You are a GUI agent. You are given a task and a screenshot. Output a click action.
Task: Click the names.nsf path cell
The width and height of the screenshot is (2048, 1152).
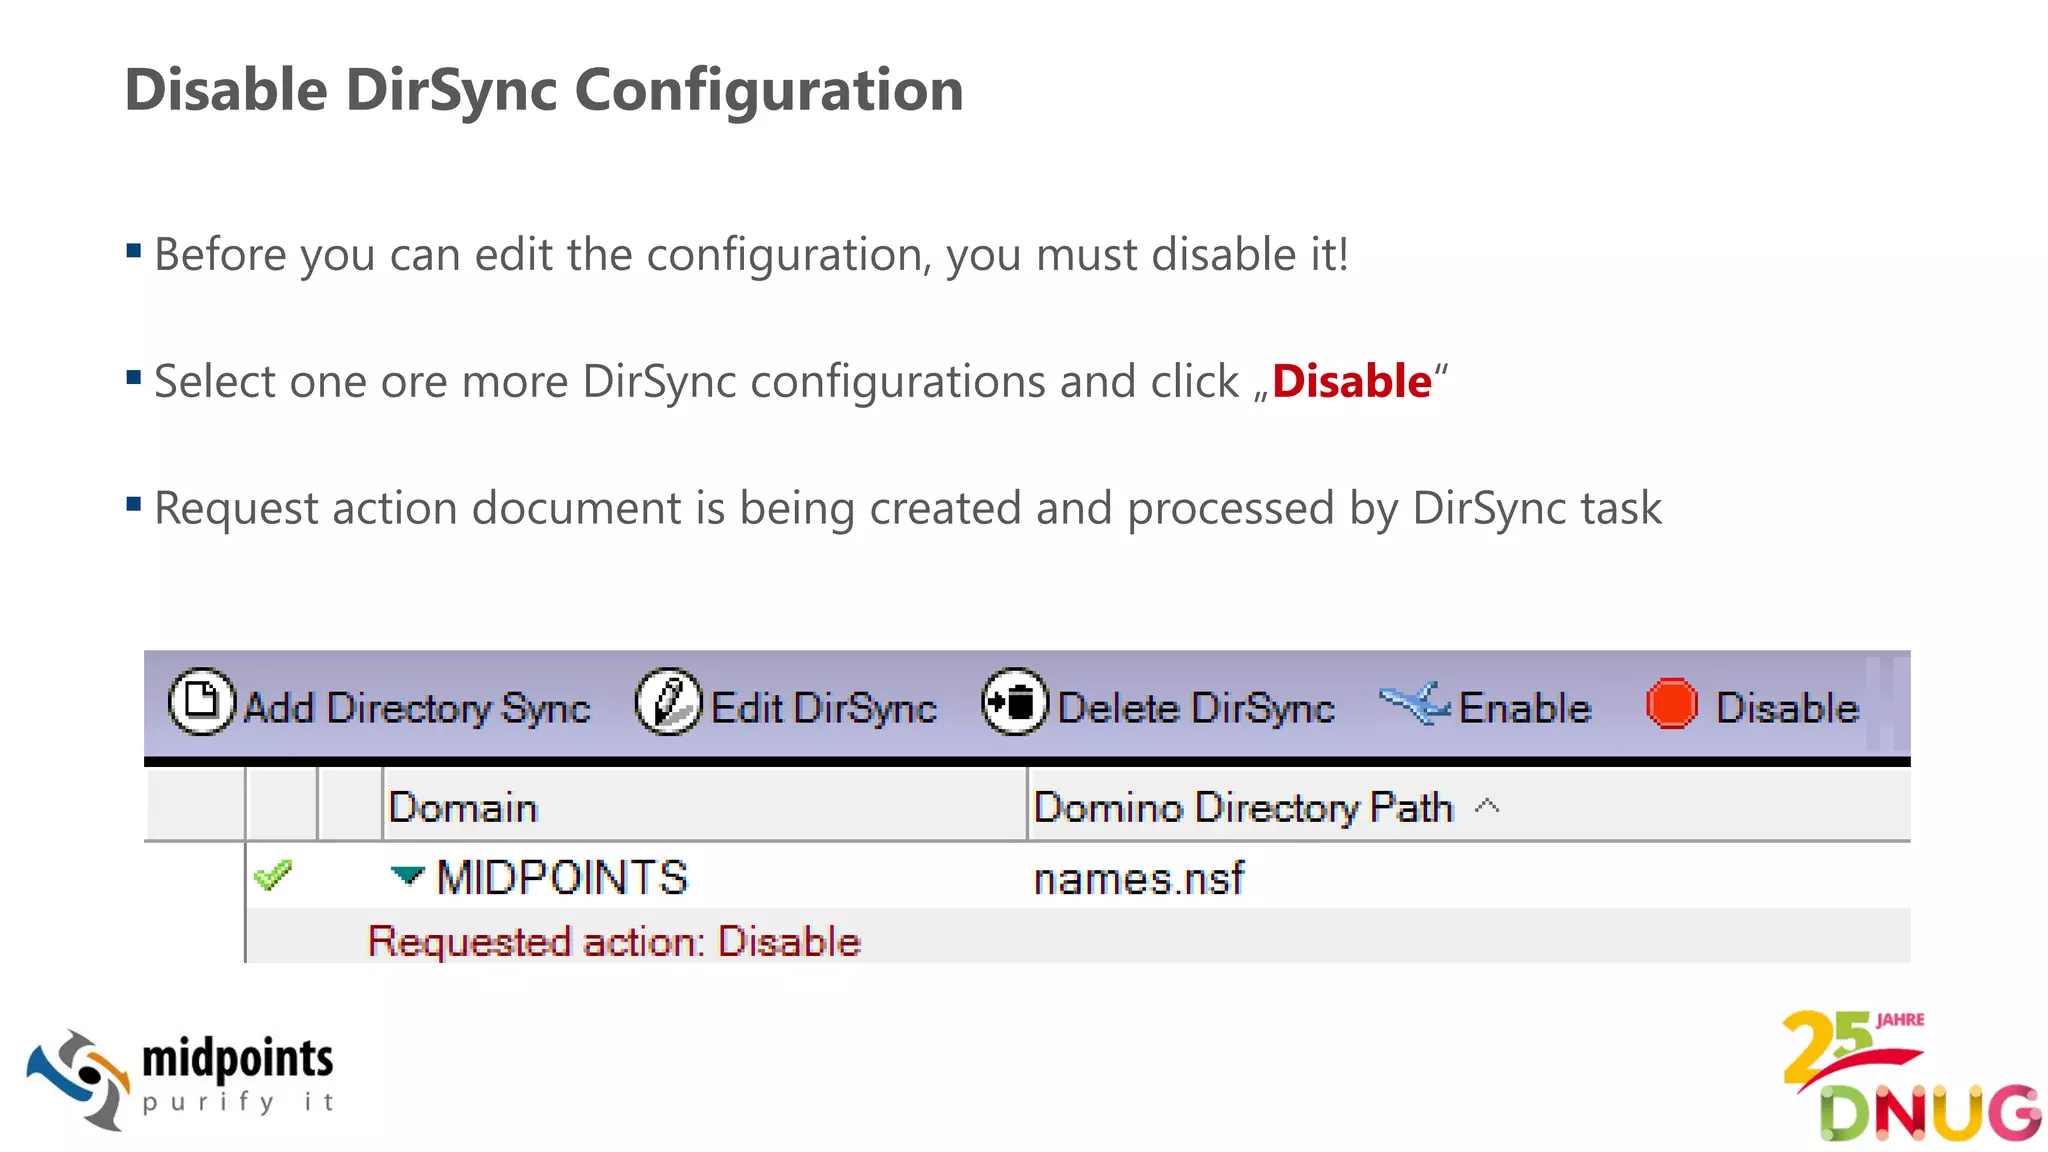1139,880
